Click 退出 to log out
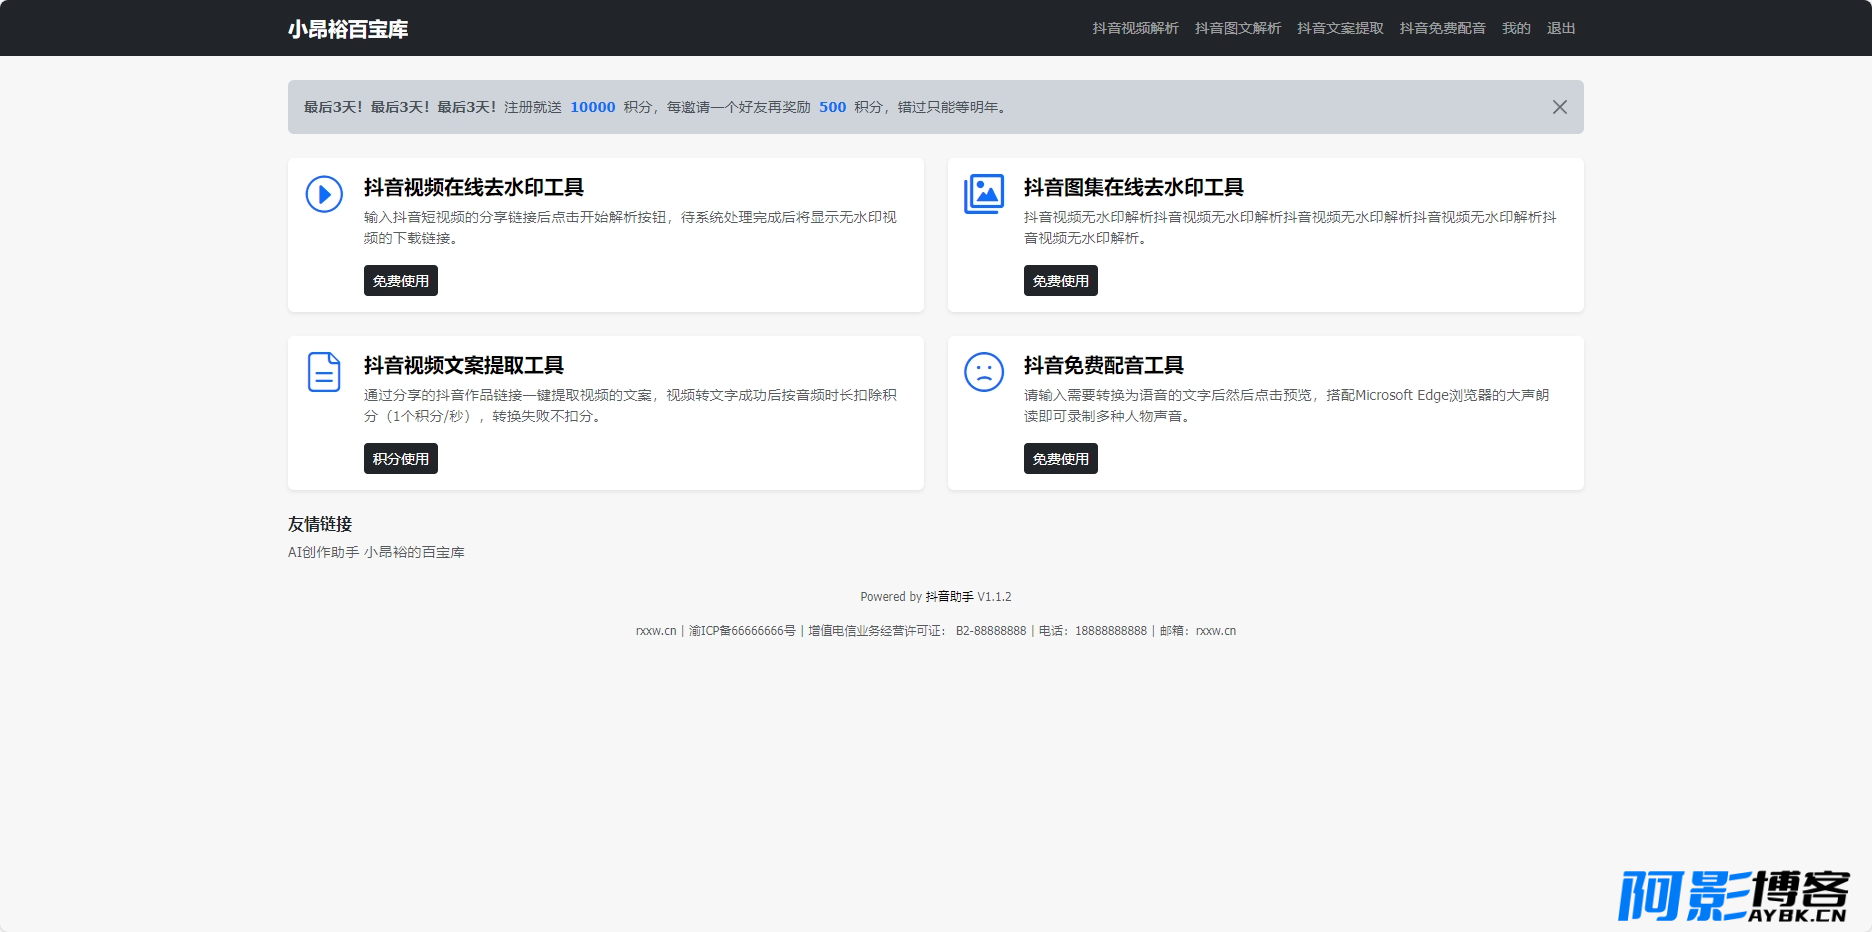1872x932 pixels. [x=1561, y=28]
